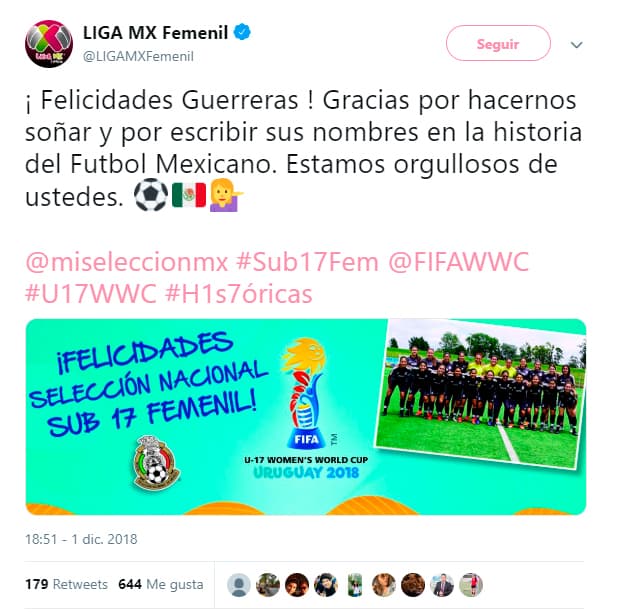
Task: Select the blonde hair liker avatar
Action: pos(384,585)
